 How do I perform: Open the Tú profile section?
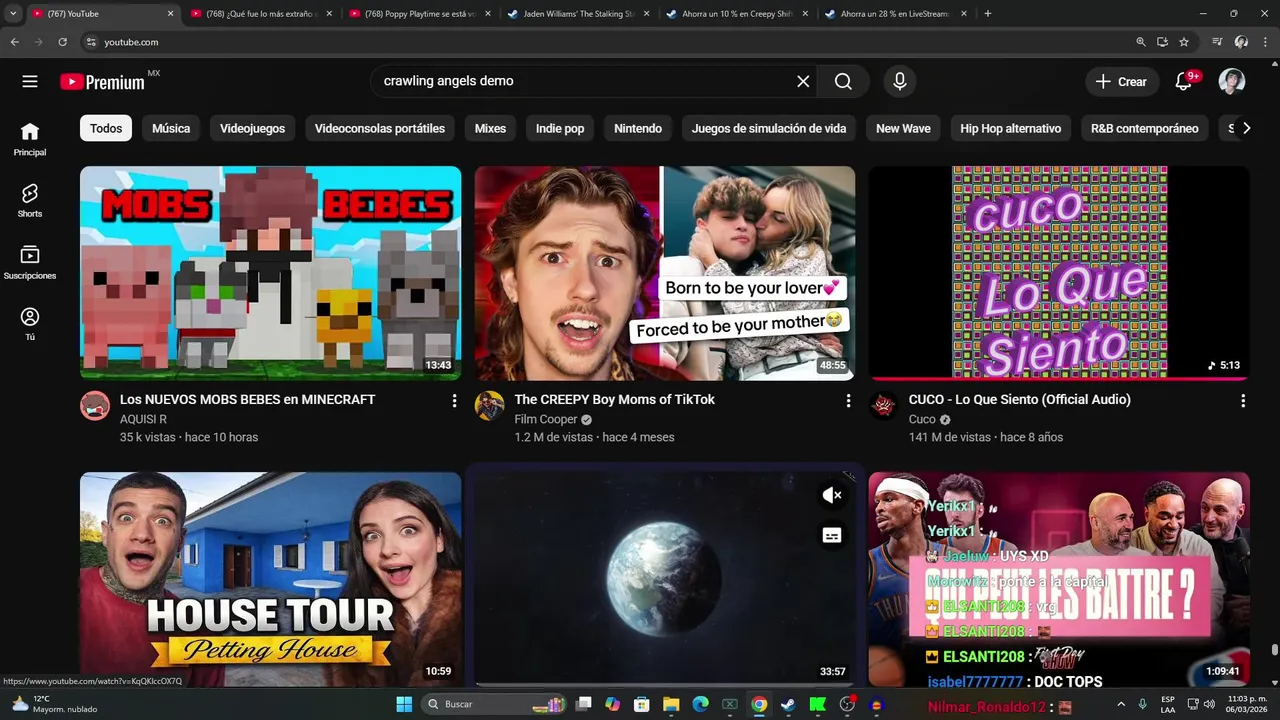(x=30, y=323)
